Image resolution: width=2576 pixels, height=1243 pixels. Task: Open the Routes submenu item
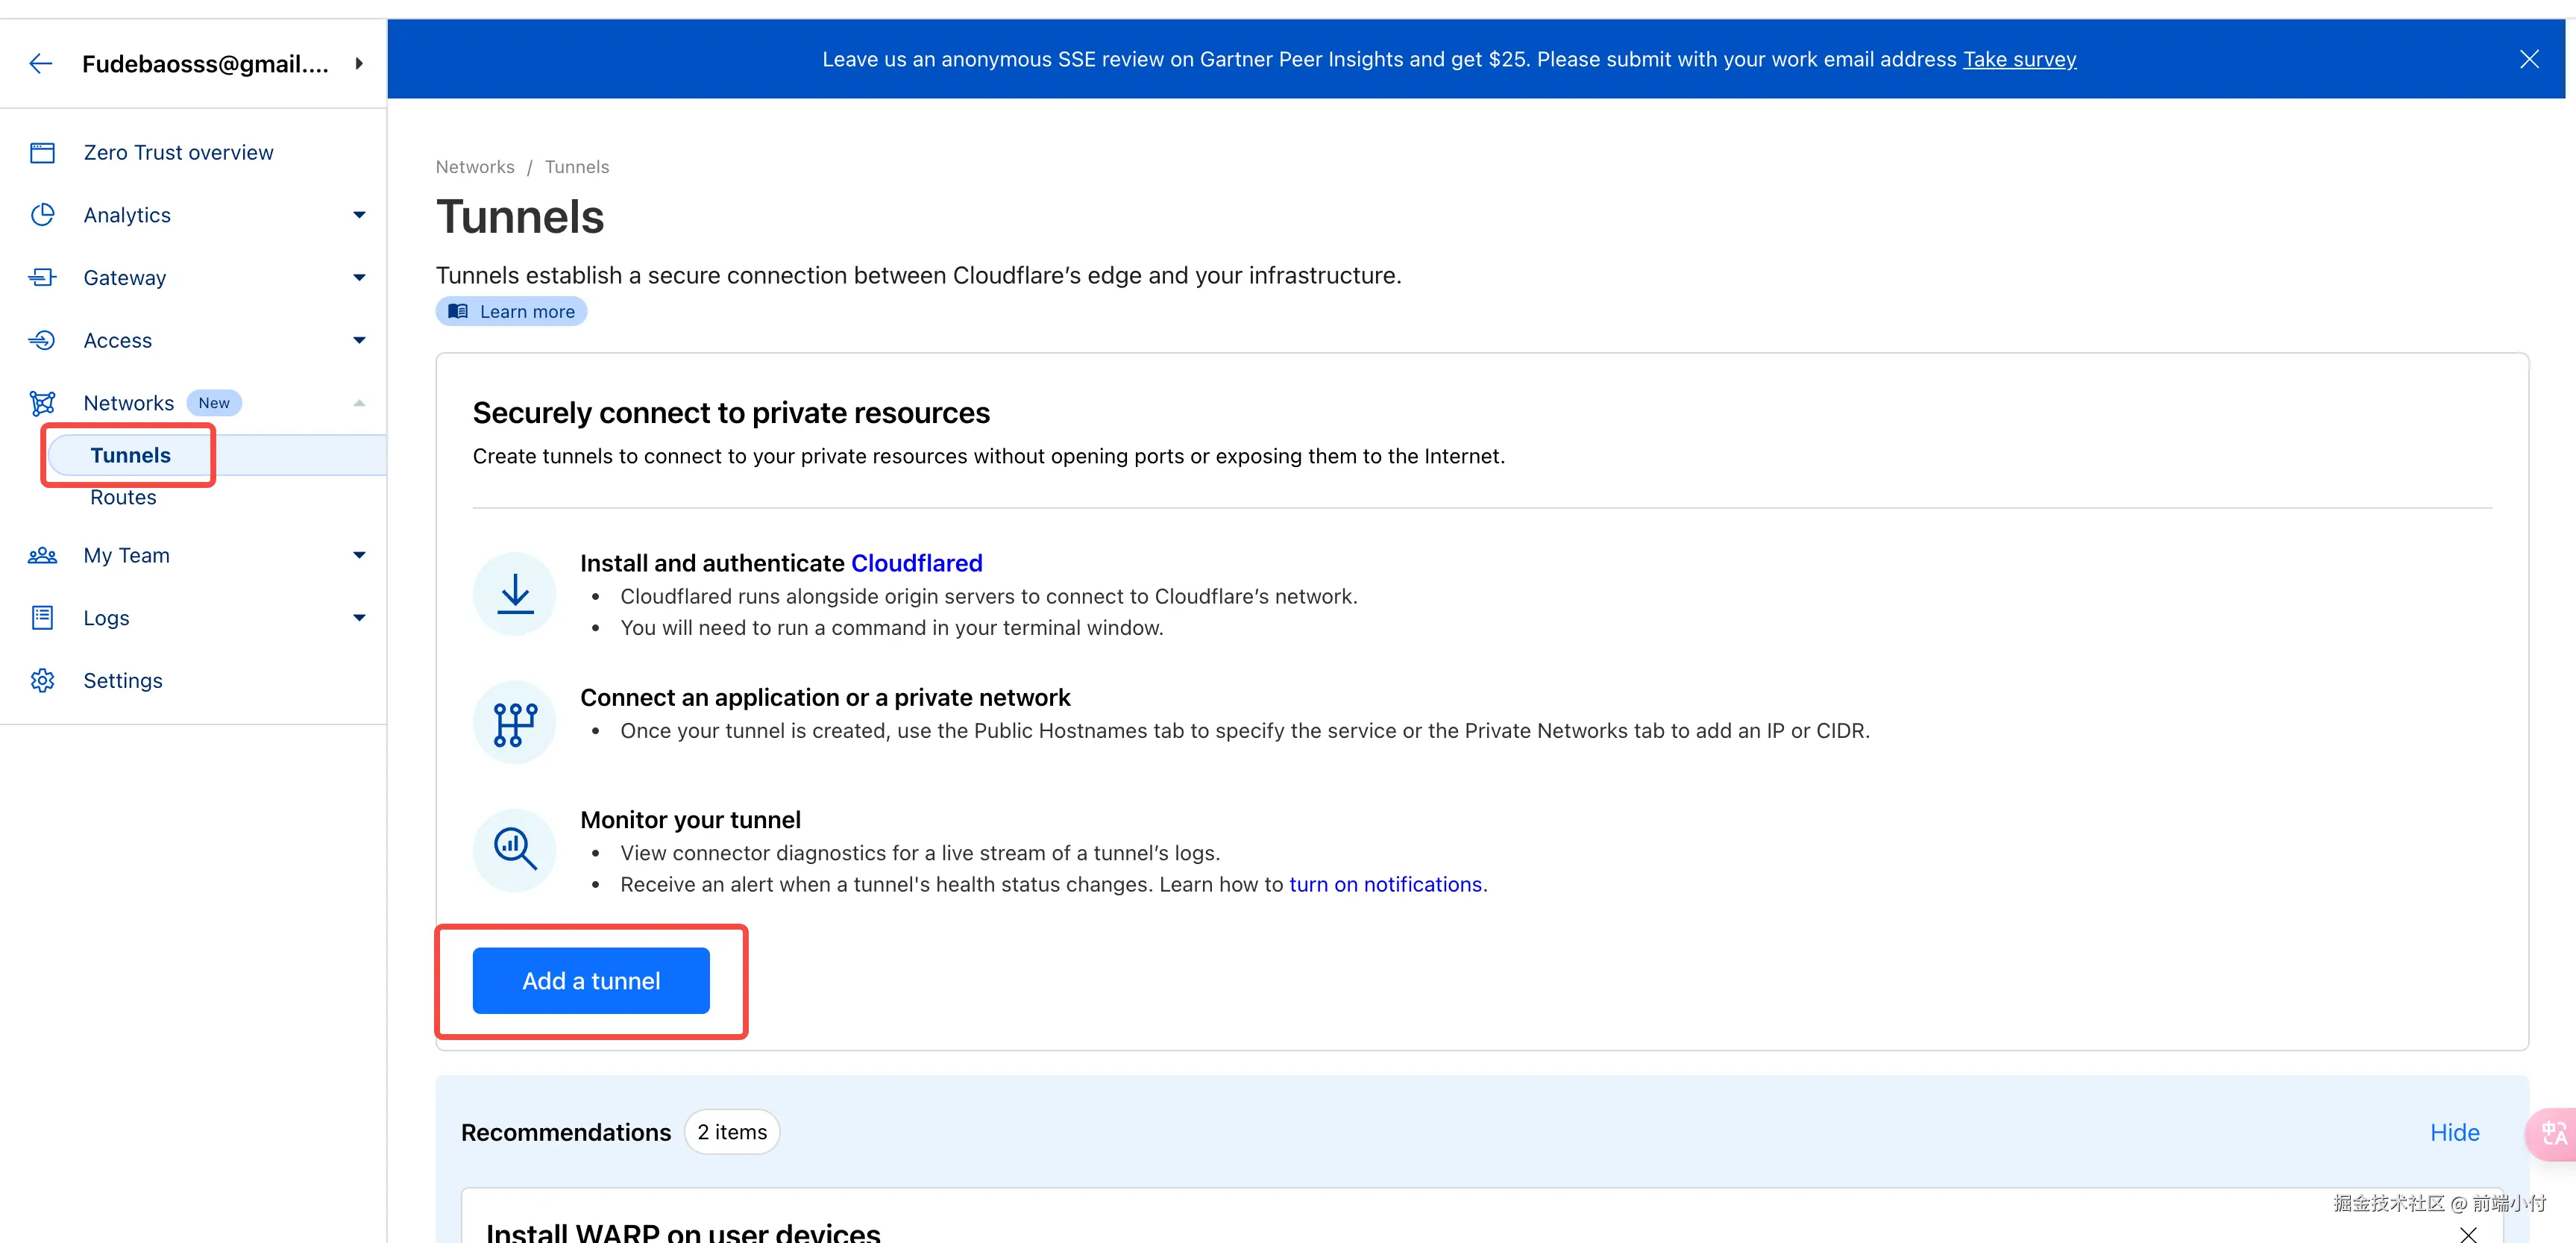123,498
